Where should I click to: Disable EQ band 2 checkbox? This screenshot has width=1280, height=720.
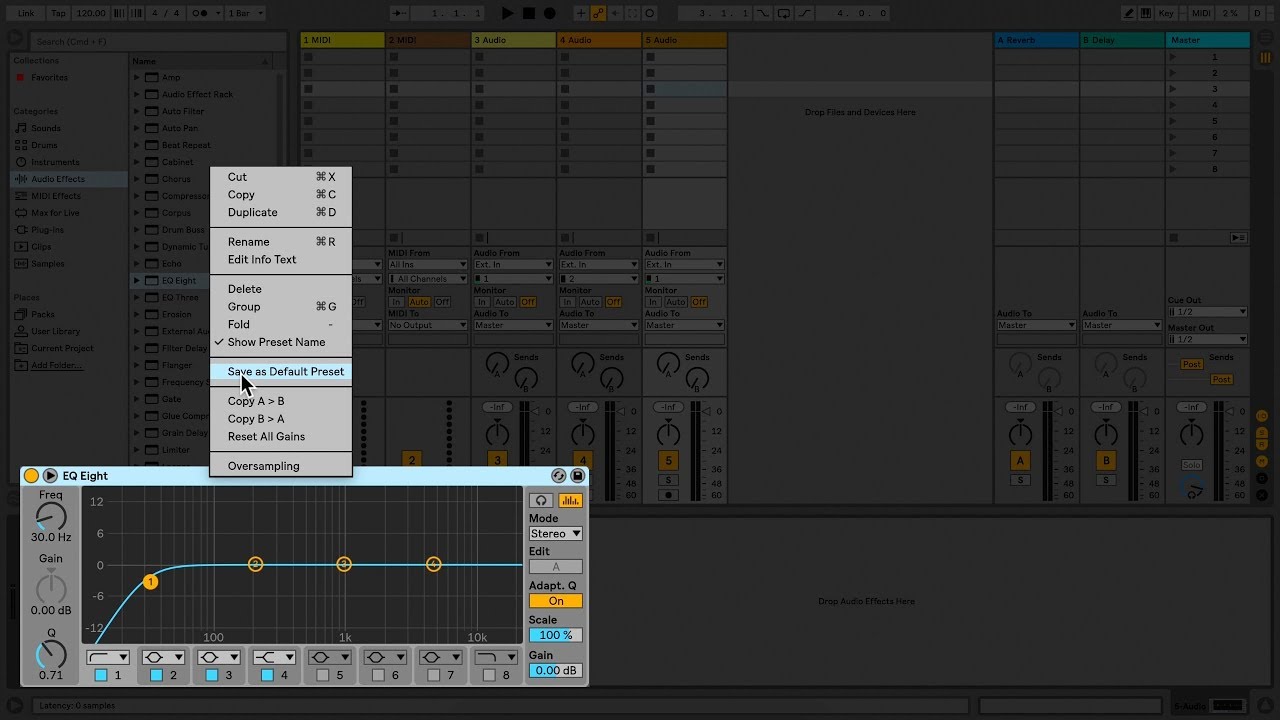coord(156,675)
